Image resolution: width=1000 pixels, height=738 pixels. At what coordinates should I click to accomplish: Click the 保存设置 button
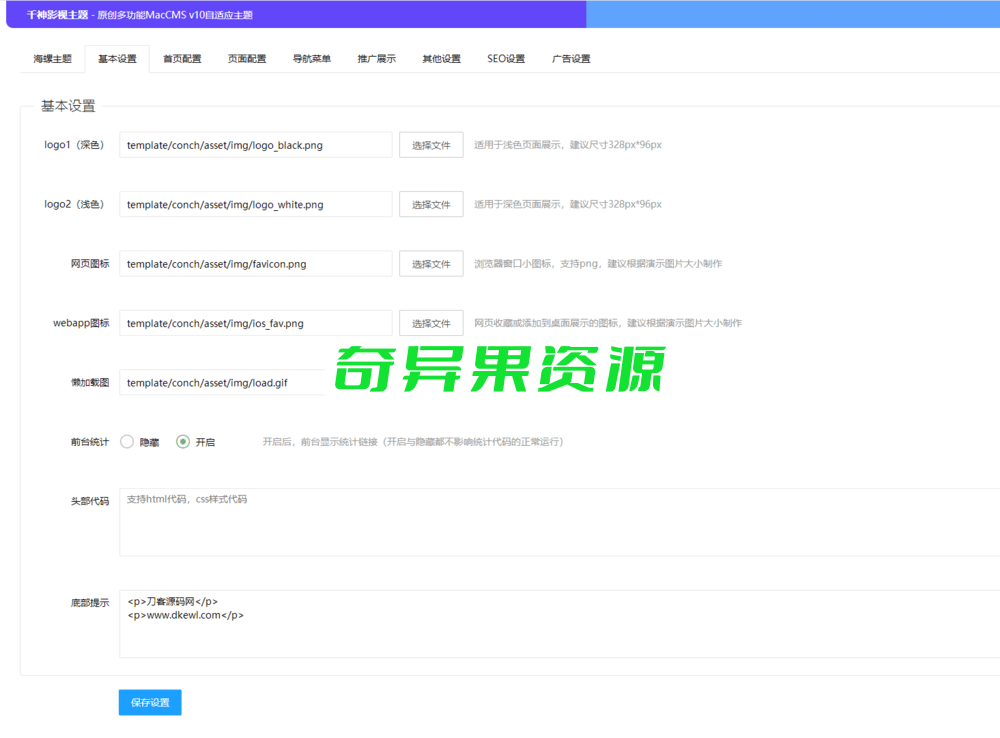(149, 702)
